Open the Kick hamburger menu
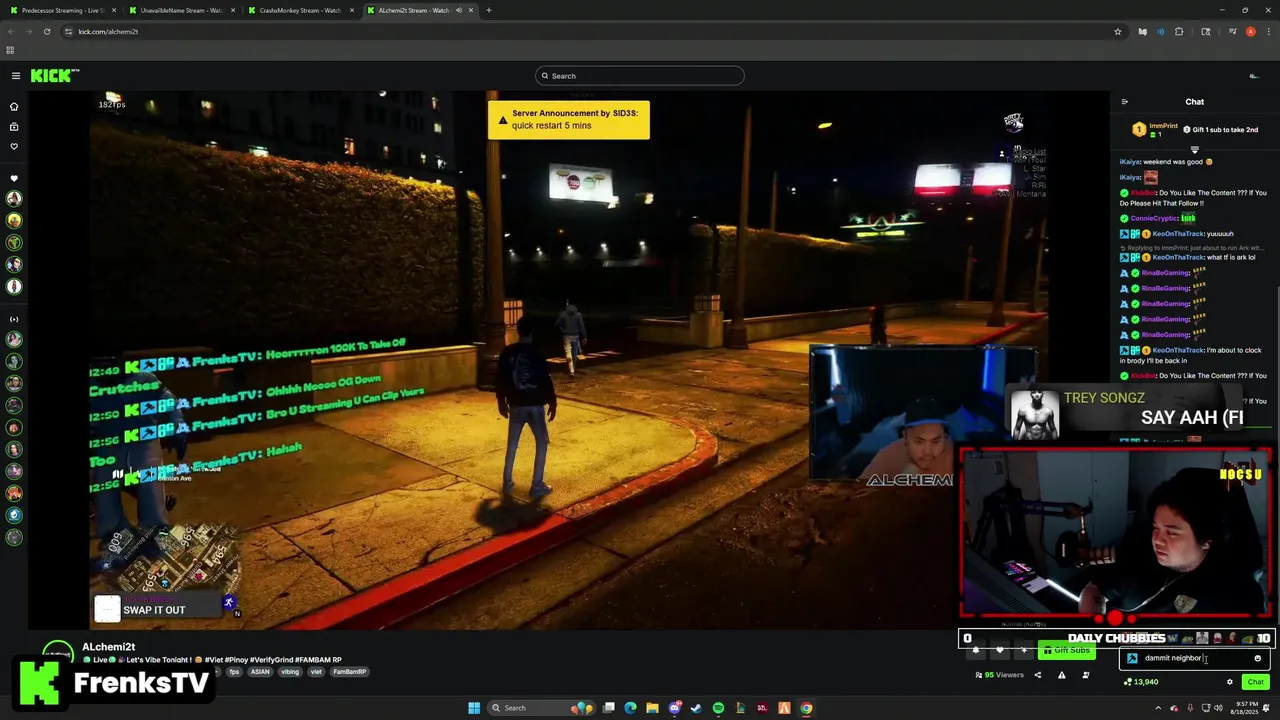Image resolution: width=1280 pixels, height=720 pixels. pyautogui.click(x=15, y=76)
